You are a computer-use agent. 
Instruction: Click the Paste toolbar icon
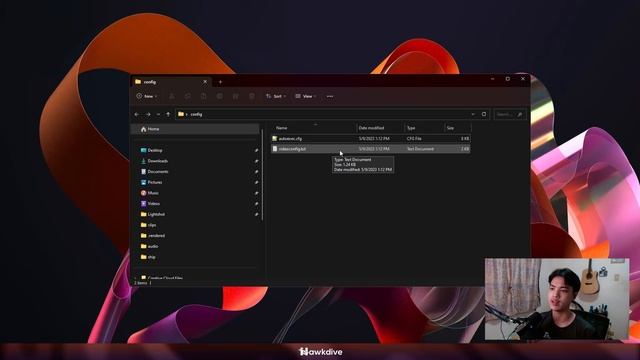coord(204,96)
